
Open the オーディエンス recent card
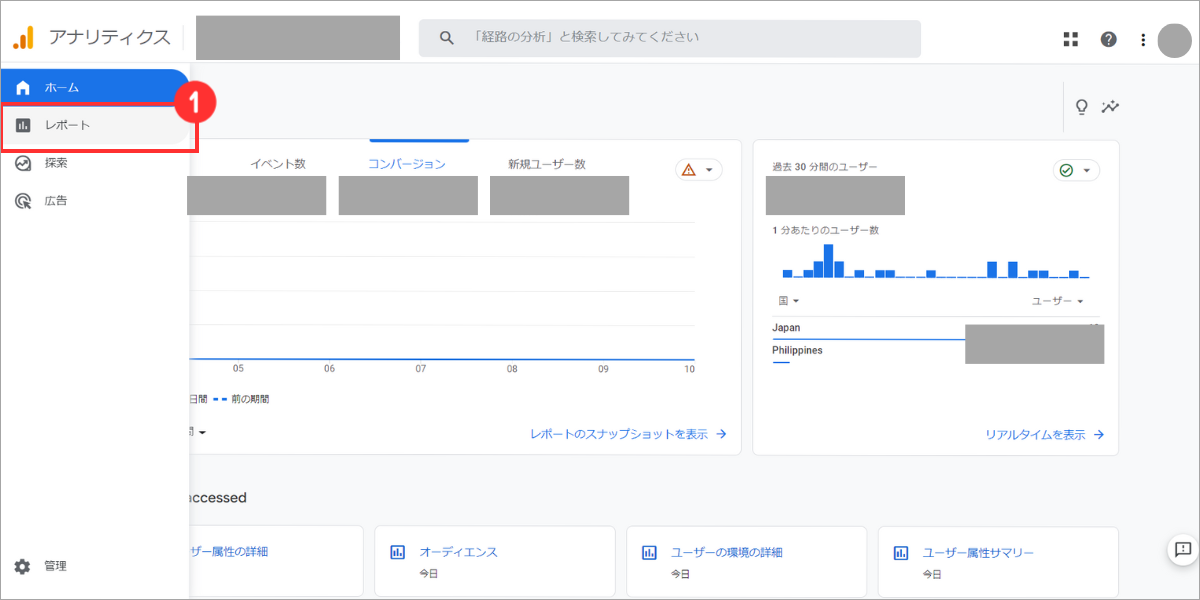494,561
